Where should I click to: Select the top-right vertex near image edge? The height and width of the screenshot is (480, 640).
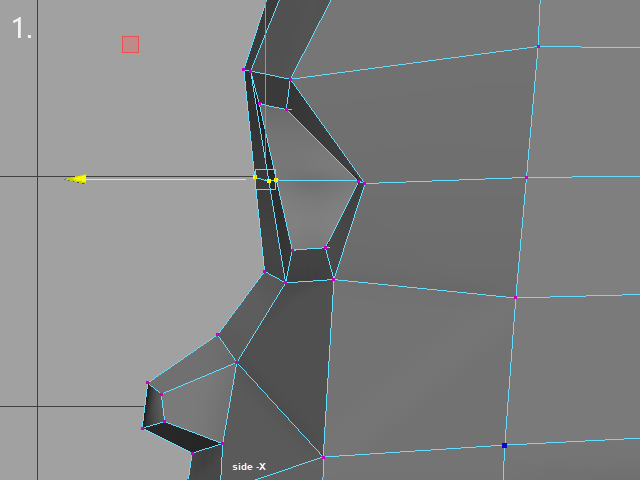pos(537,46)
